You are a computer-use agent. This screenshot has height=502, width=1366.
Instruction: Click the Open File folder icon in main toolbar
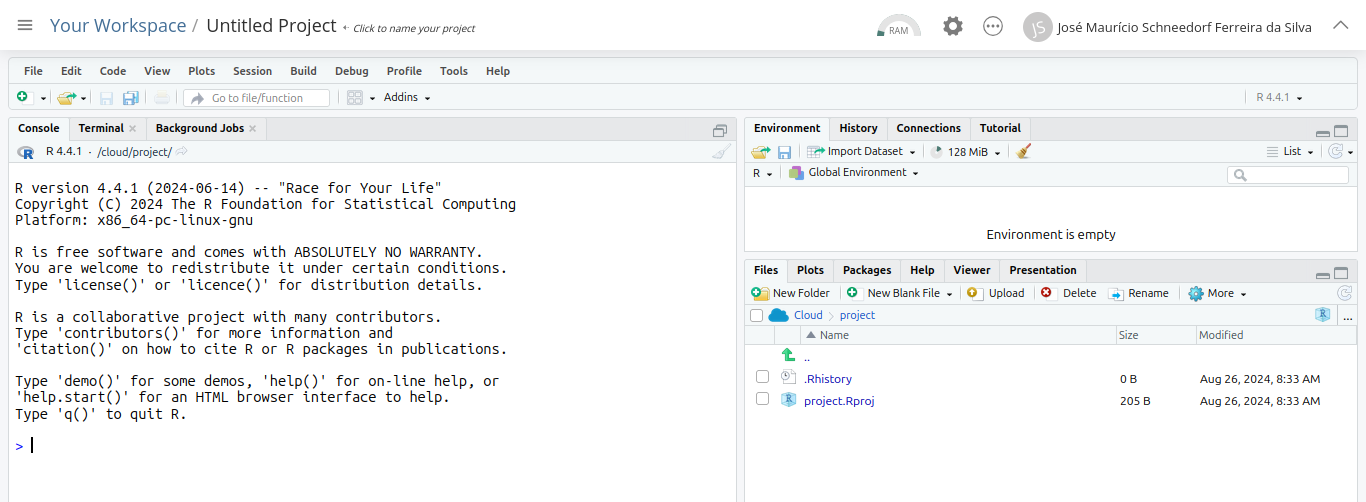pos(67,98)
